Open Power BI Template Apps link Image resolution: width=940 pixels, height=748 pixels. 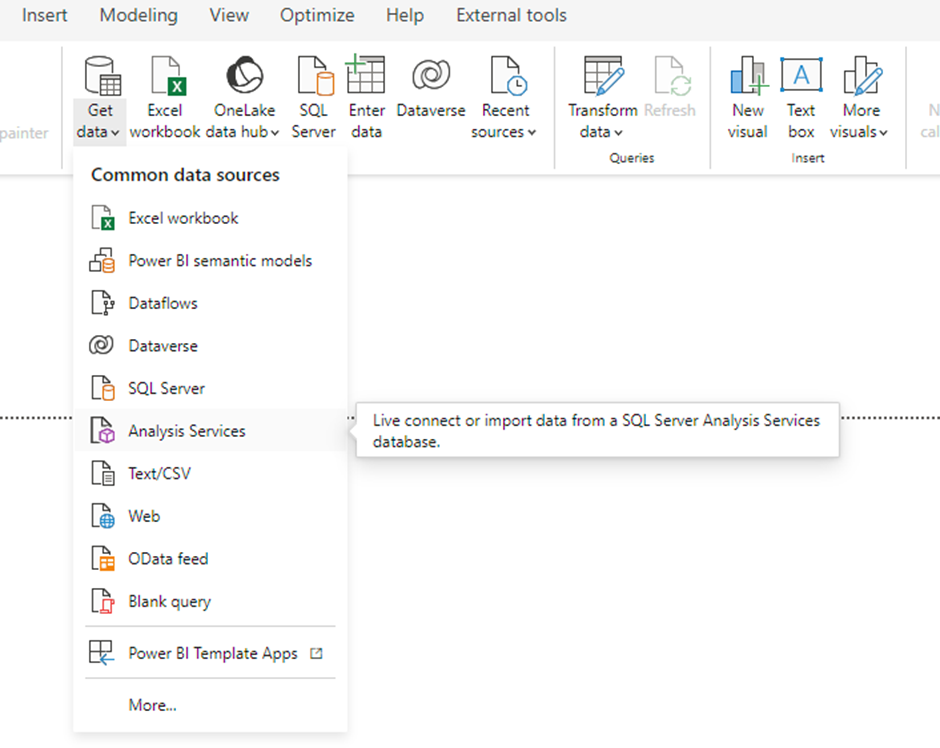click(x=213, y=654)
